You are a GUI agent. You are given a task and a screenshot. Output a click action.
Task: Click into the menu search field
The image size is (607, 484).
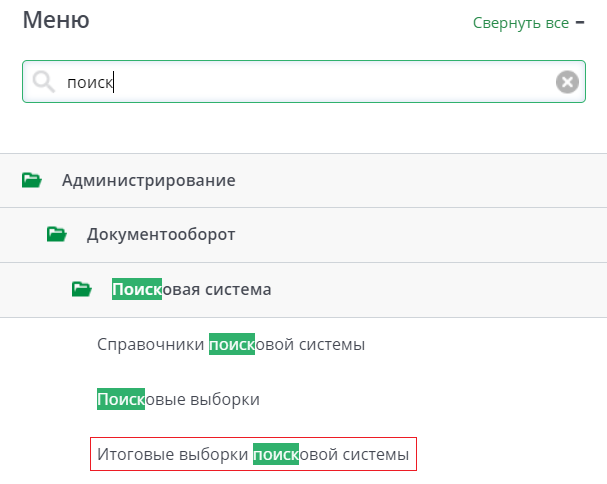[304, 82]
